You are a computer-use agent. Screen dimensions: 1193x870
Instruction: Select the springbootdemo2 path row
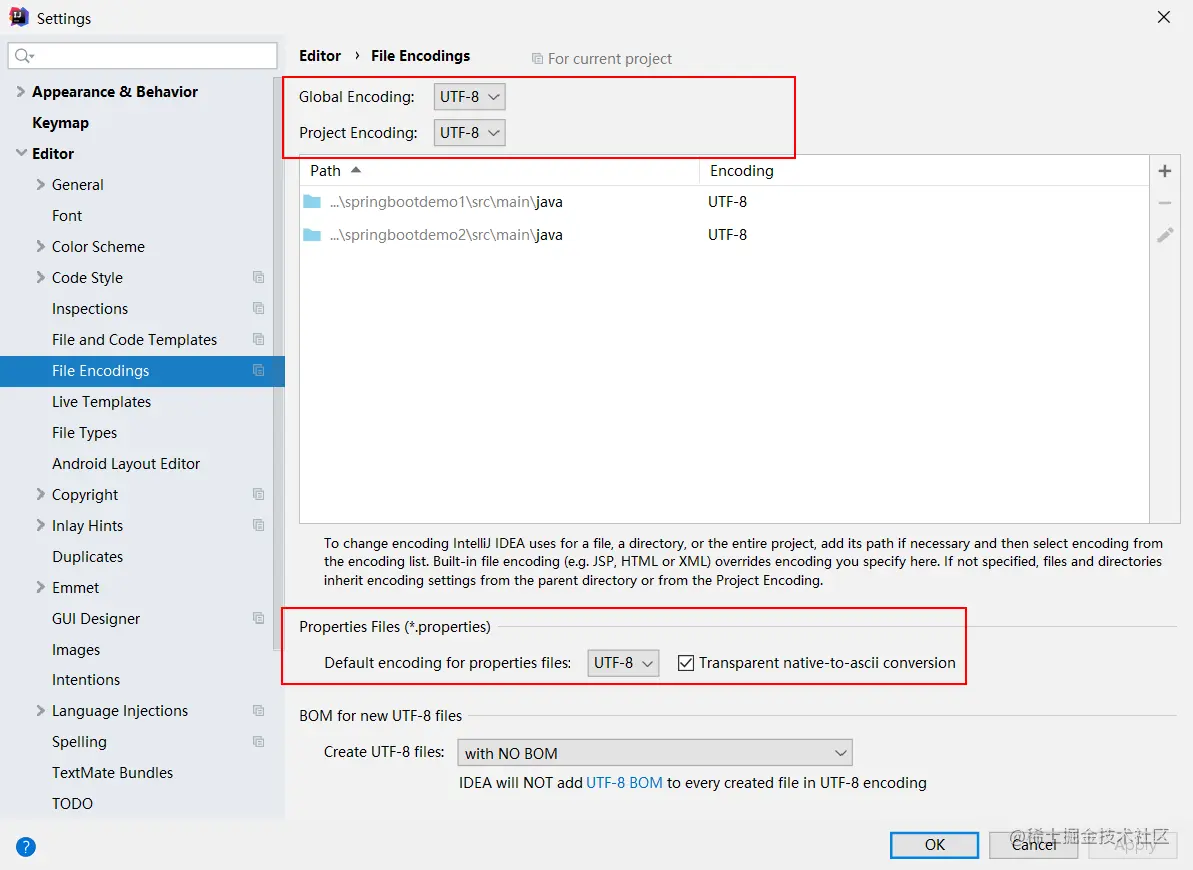click(x=724, y=234)
